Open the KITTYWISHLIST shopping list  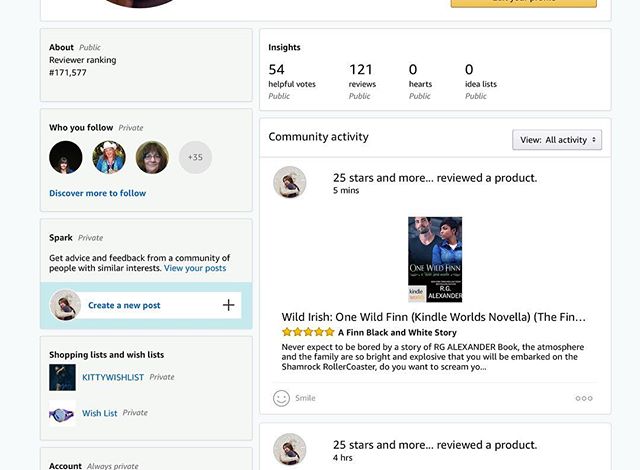pyautogui.click(x=113, y=377)
